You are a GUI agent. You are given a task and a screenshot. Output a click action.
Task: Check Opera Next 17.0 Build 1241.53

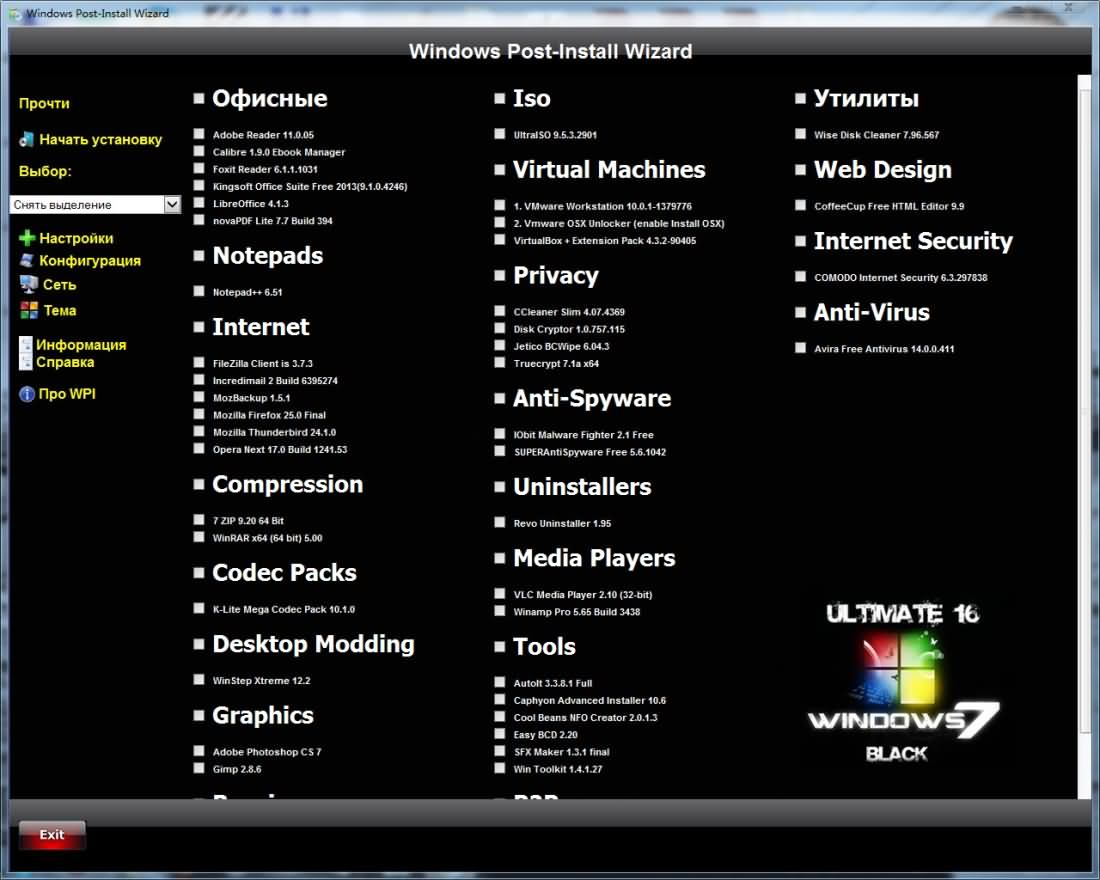coord(199,449)
